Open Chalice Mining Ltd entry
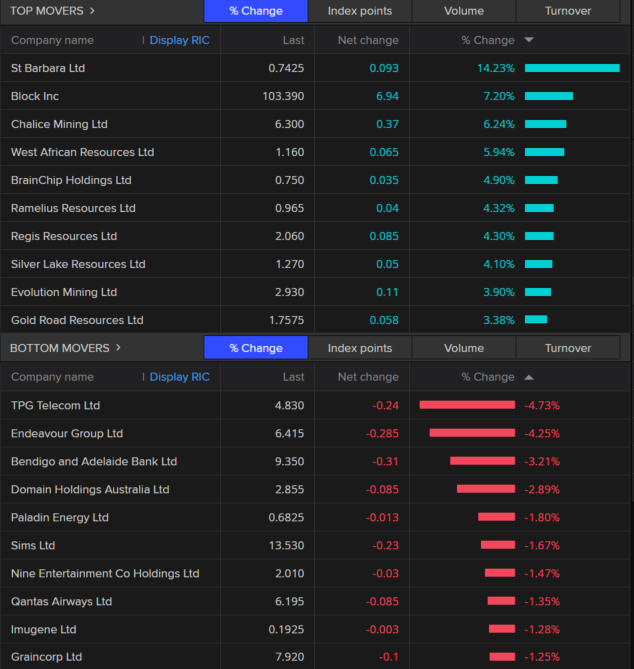Image resolution: width=634 pixels, height=669 pixels. pyautogui.click(x=59, y=124)
